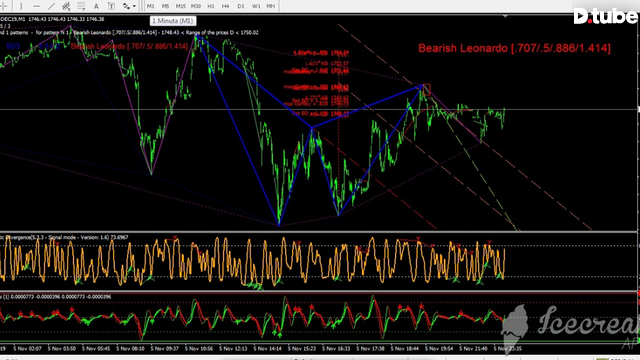
Task: Select the Horizontal Line drawing tool
Action: [36, 6]
